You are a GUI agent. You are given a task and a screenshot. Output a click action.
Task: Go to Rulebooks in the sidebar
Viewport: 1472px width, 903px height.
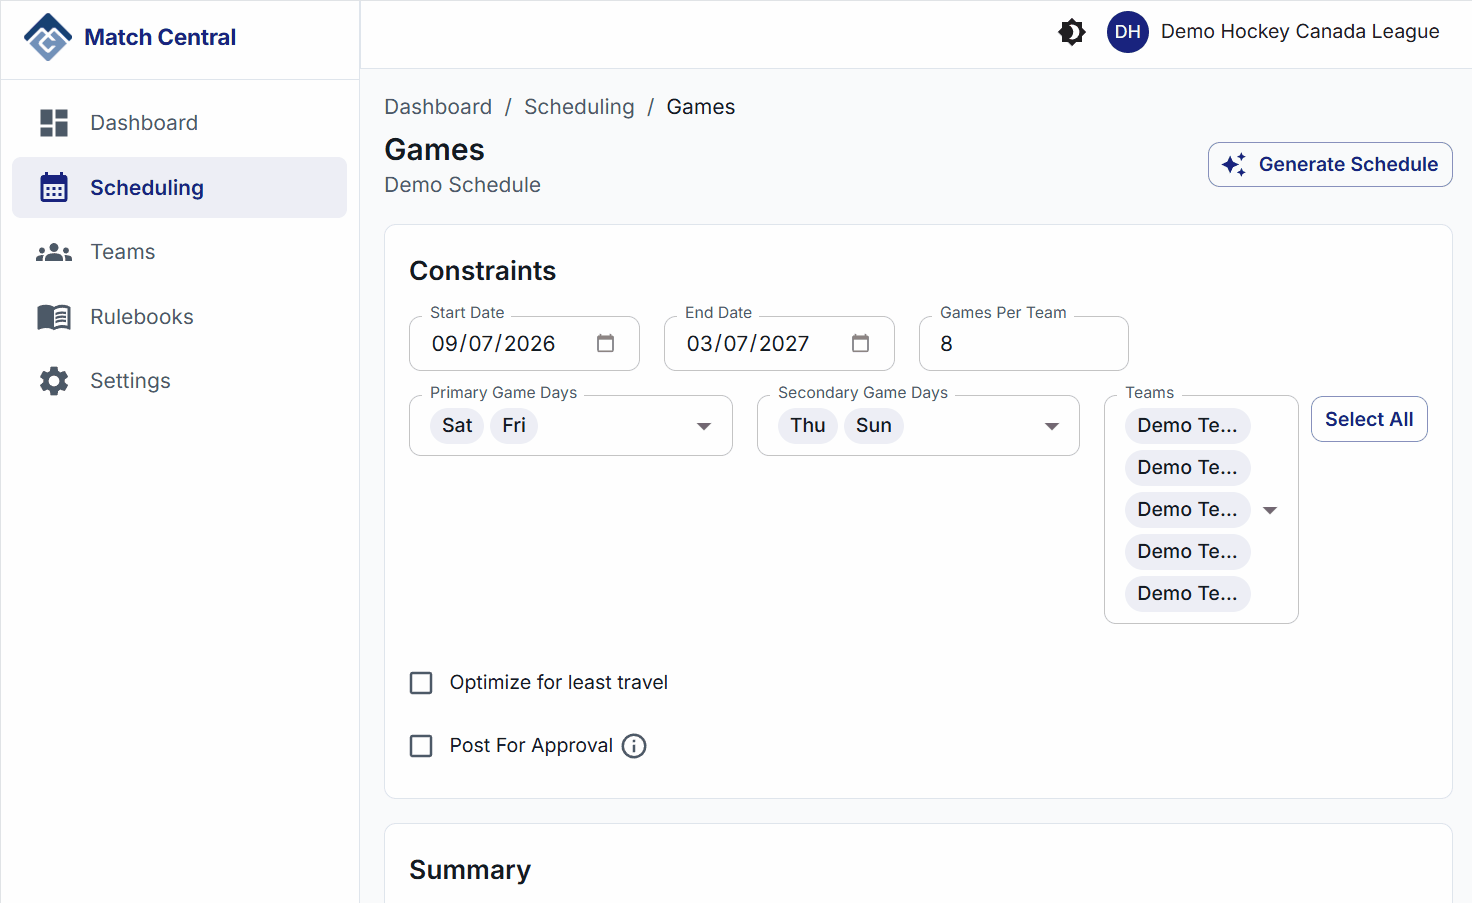pos(141,317)
